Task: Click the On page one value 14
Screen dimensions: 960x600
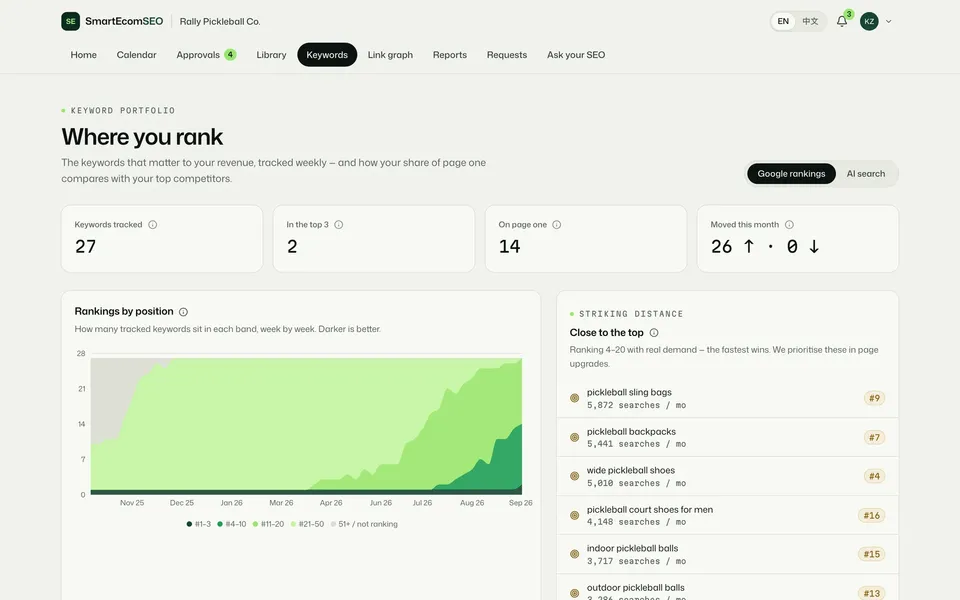Action: (x=509, y=247)
